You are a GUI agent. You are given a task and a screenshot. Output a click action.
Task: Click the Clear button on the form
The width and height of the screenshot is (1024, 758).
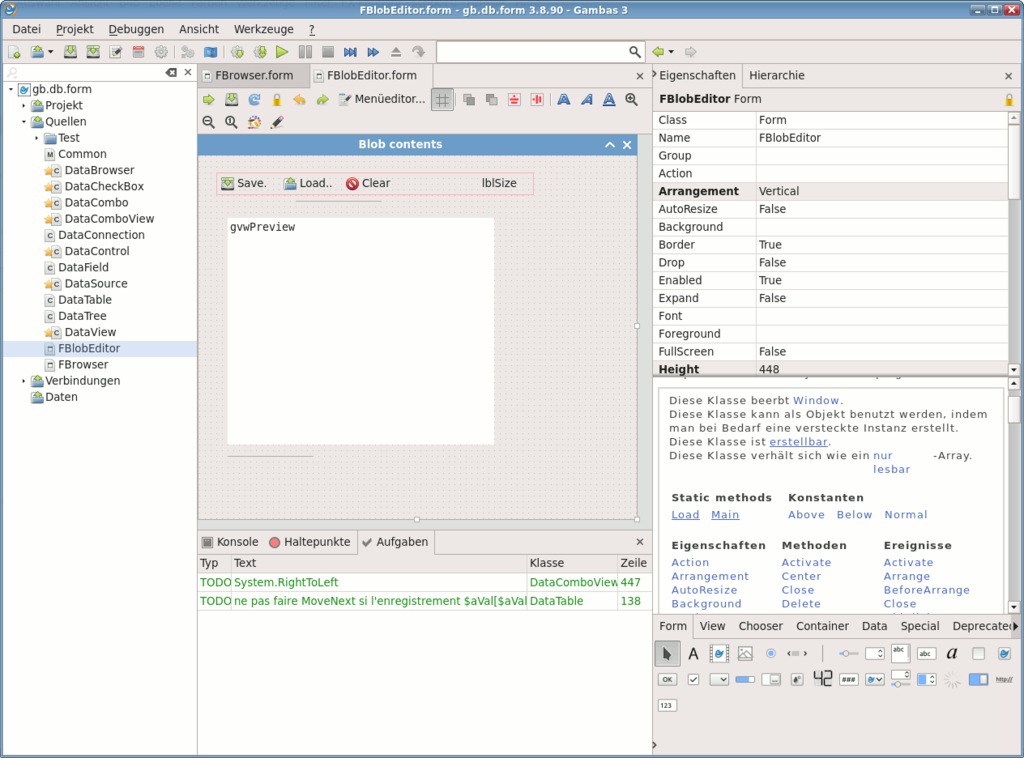[368, 183]
